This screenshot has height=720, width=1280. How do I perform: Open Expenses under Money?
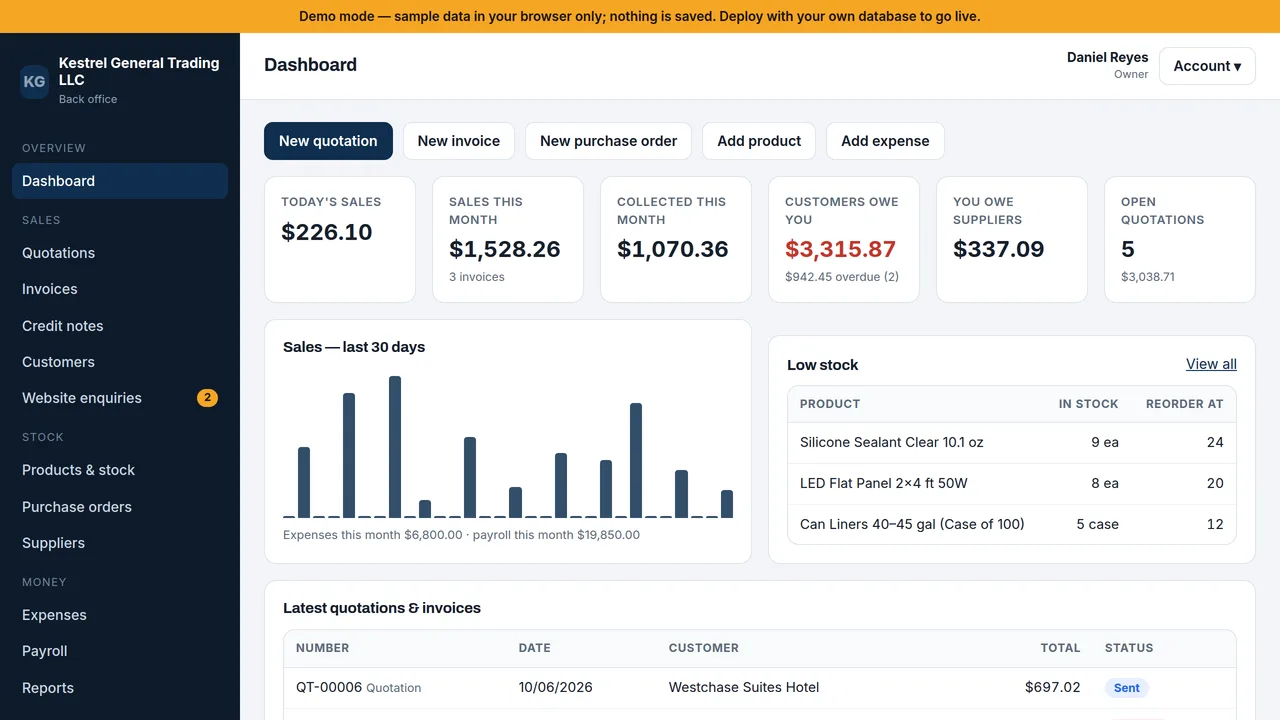(x=120, y=615)
